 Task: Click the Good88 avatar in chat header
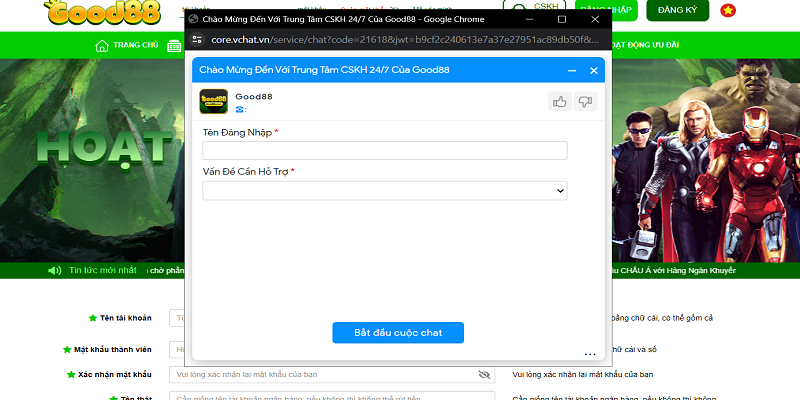pyautogui.click(x=213, y=101)
